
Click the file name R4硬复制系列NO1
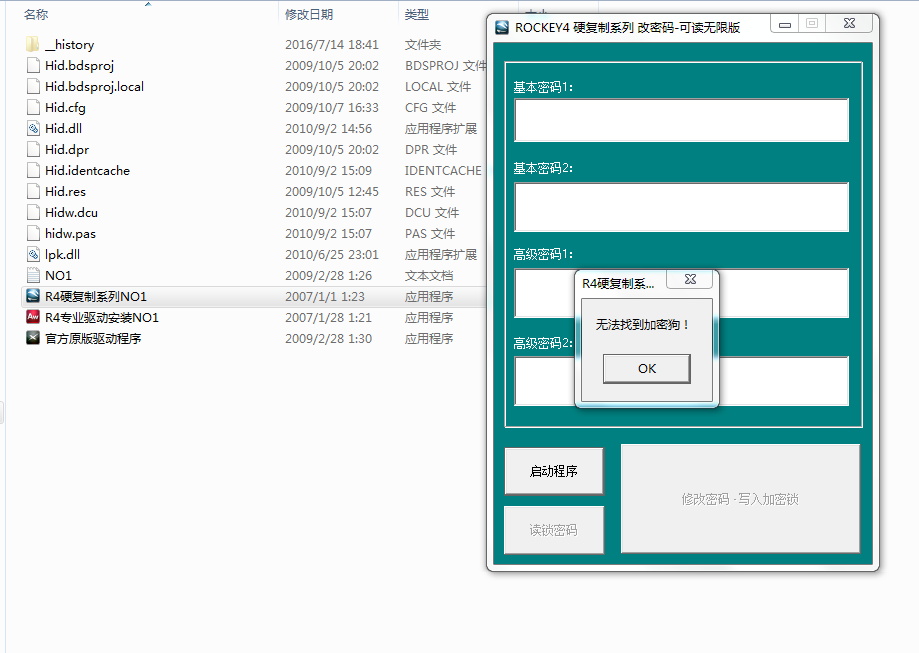click(x=96, y=297)
